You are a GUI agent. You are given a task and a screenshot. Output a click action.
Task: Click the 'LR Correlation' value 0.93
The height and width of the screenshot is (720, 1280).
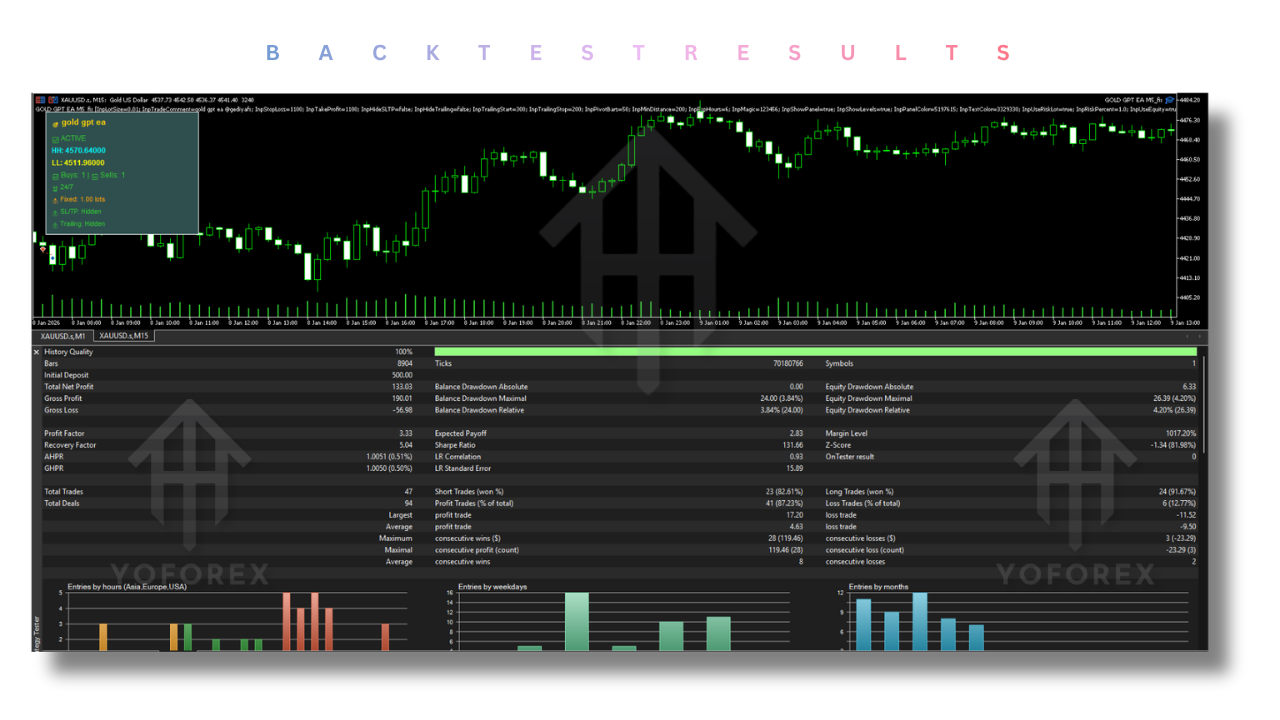[797, 457]
